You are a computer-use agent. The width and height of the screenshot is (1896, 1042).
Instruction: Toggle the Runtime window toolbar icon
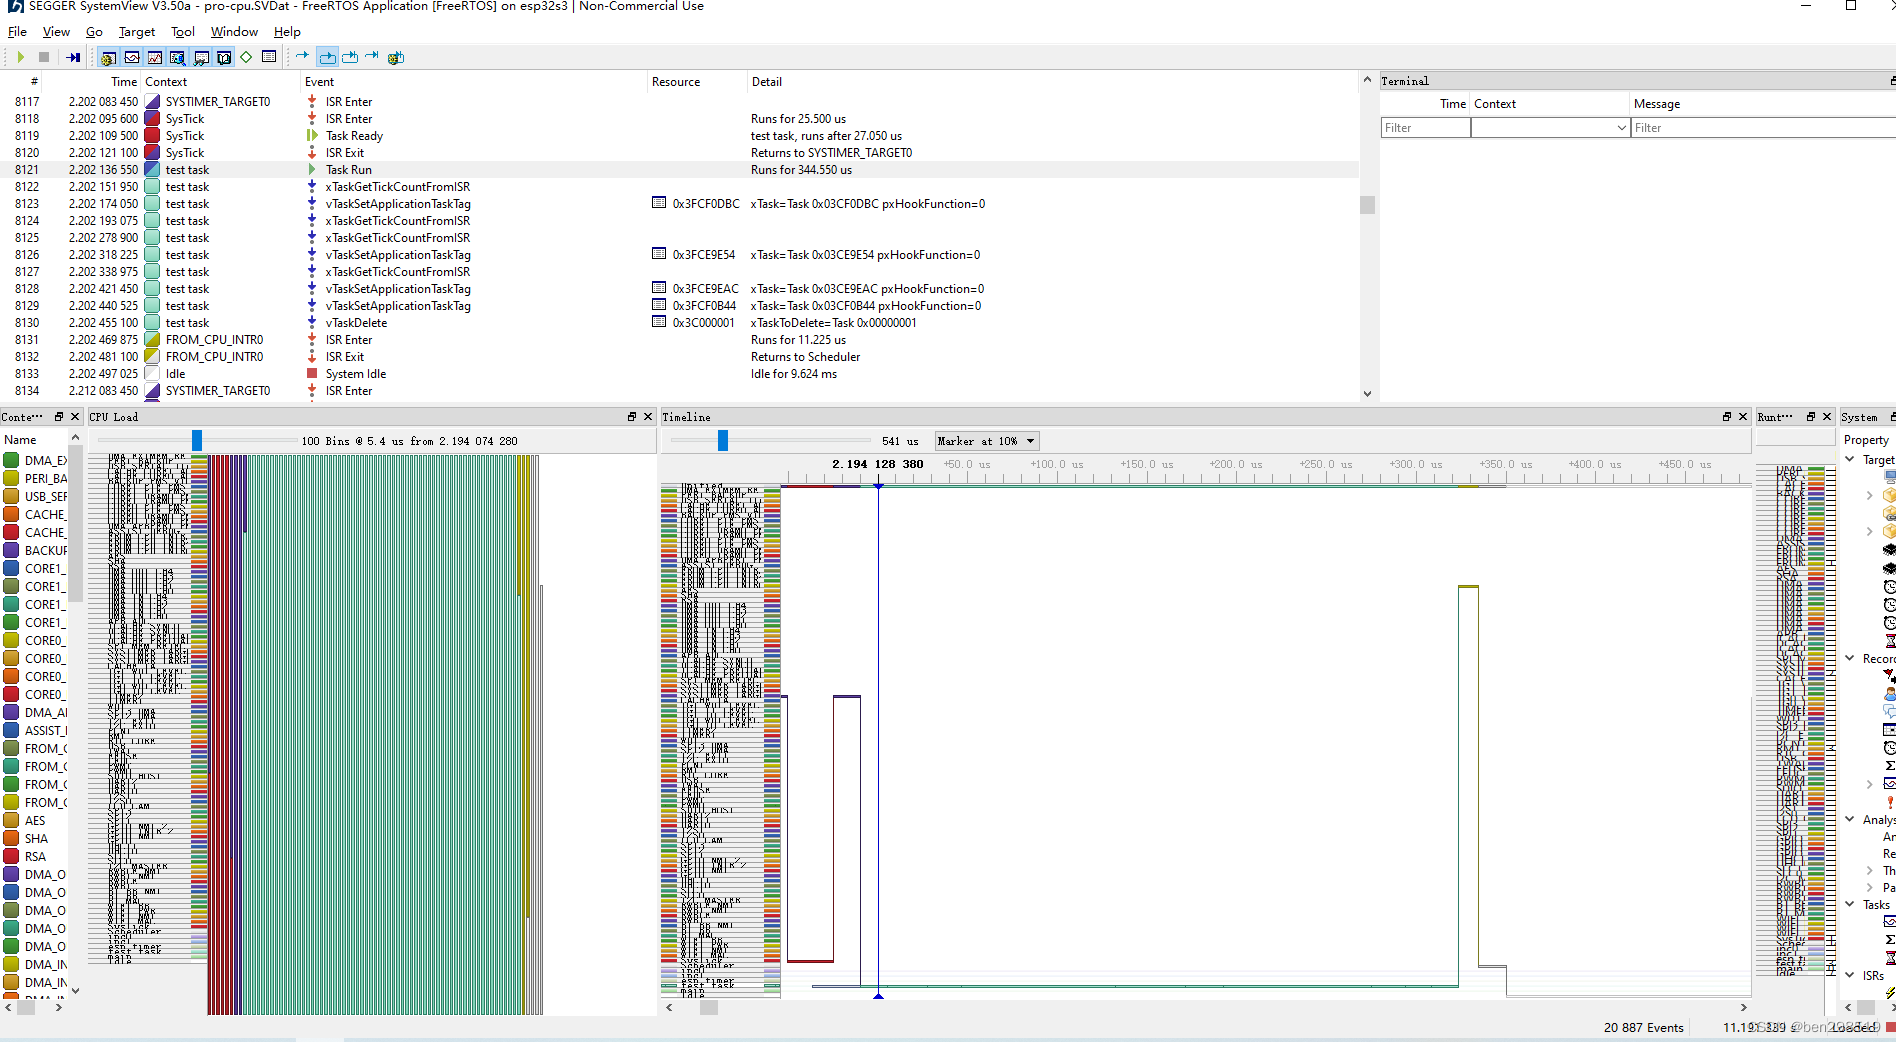tap(224, 57)
